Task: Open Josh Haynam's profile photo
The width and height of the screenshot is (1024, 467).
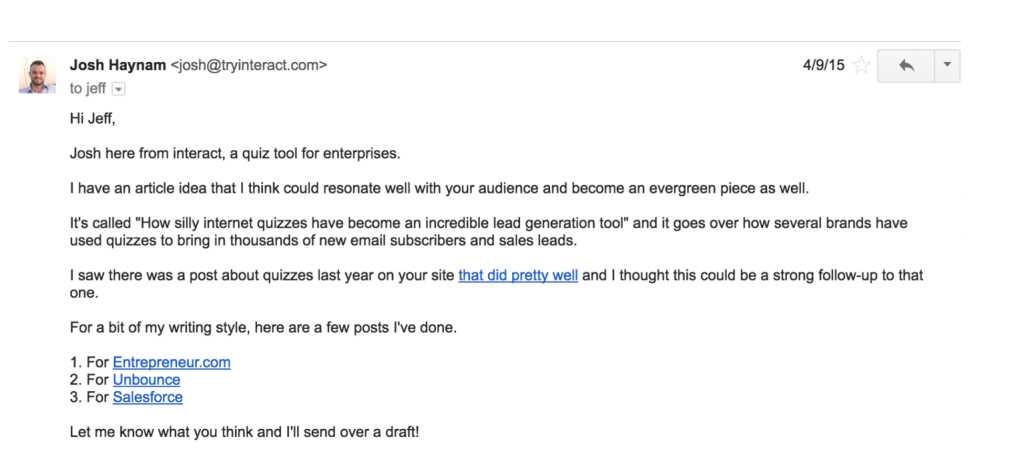Action: tap(37, 75)
